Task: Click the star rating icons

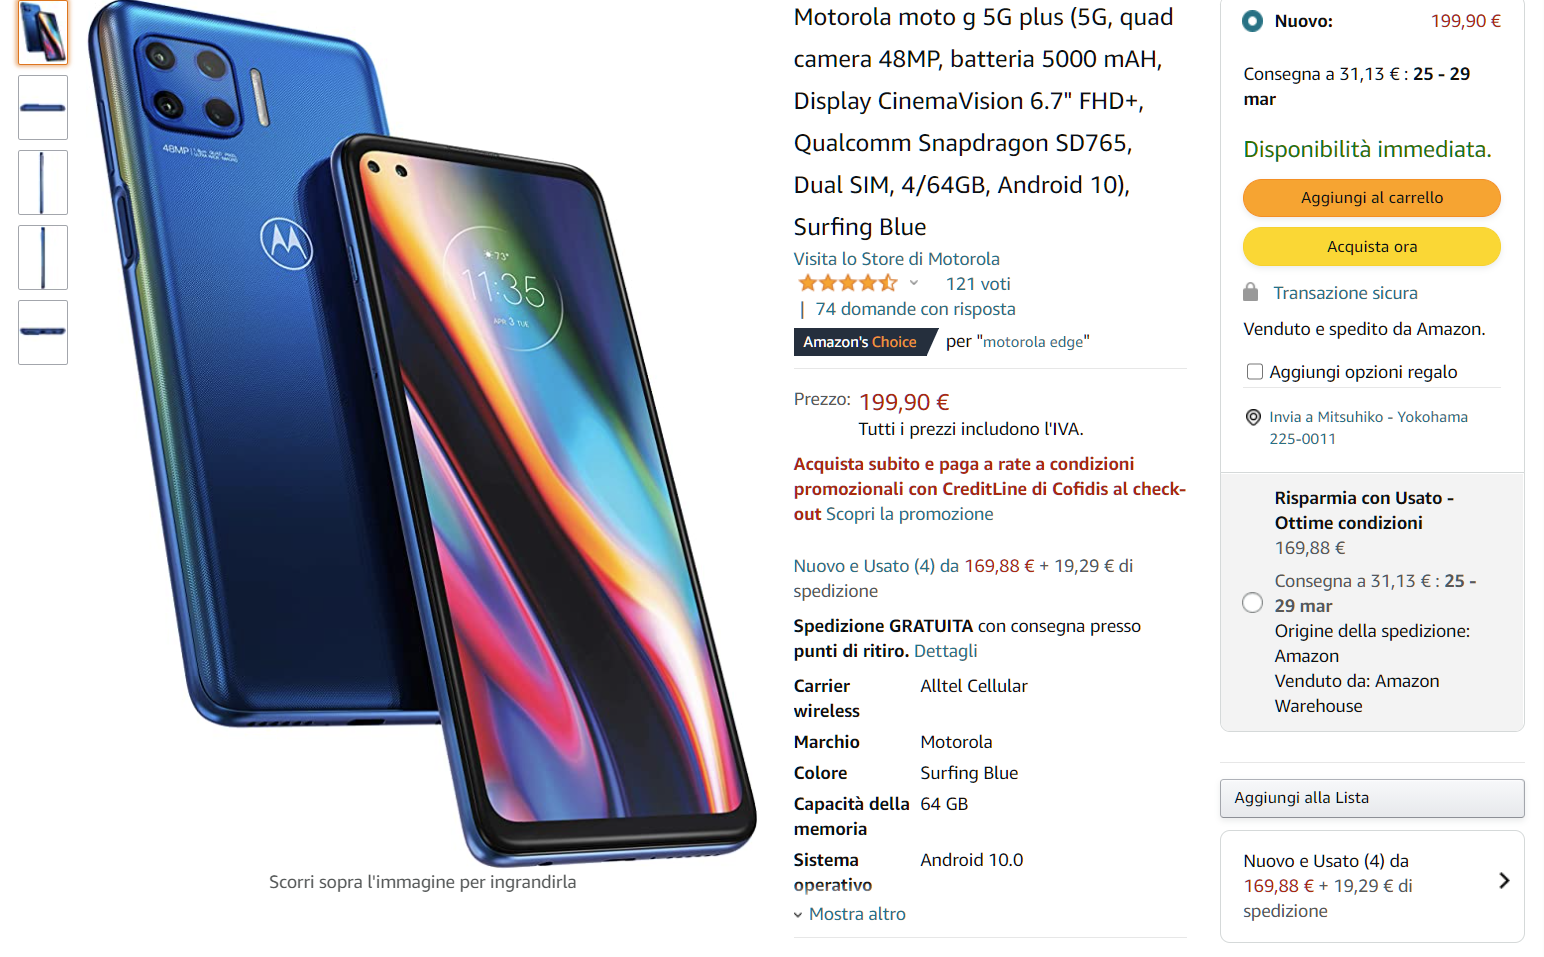Action: 847,283
